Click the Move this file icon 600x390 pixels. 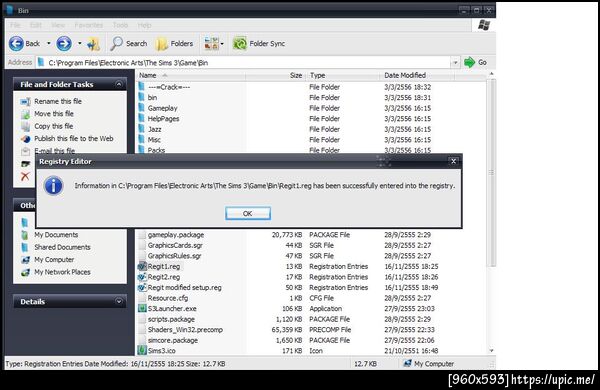point(25,114)
